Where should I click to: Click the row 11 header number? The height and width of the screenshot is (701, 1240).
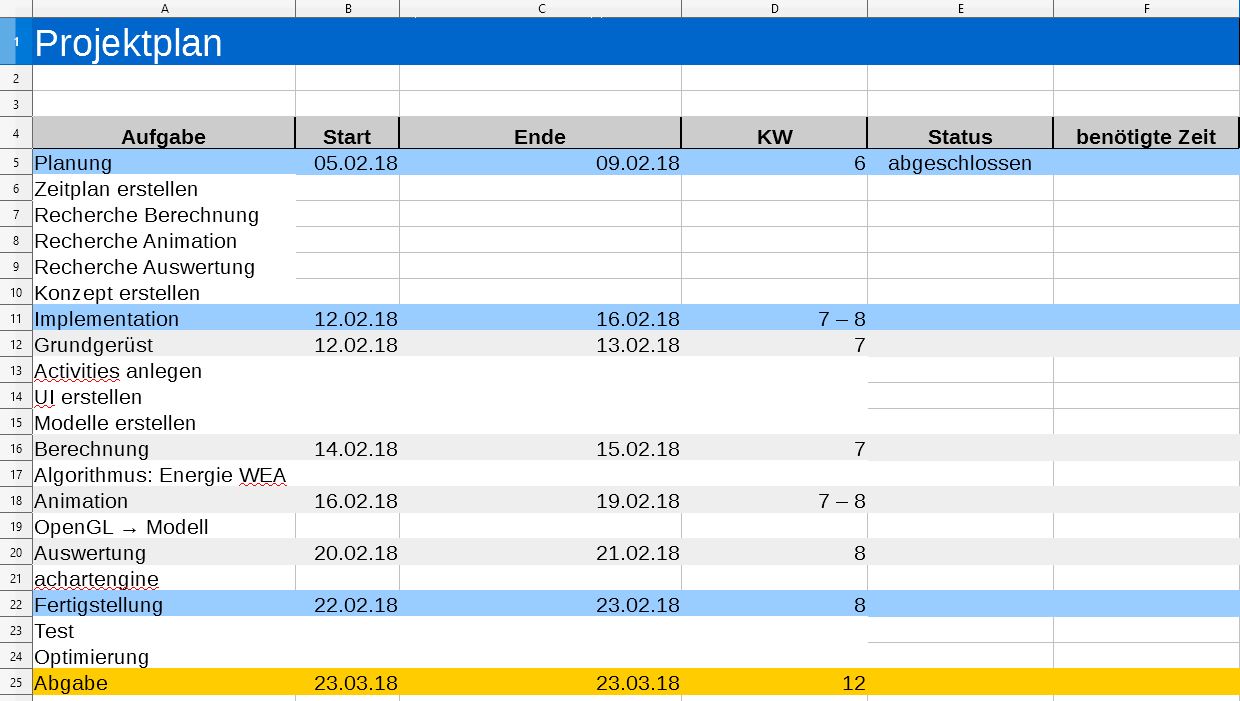point(16,319)
